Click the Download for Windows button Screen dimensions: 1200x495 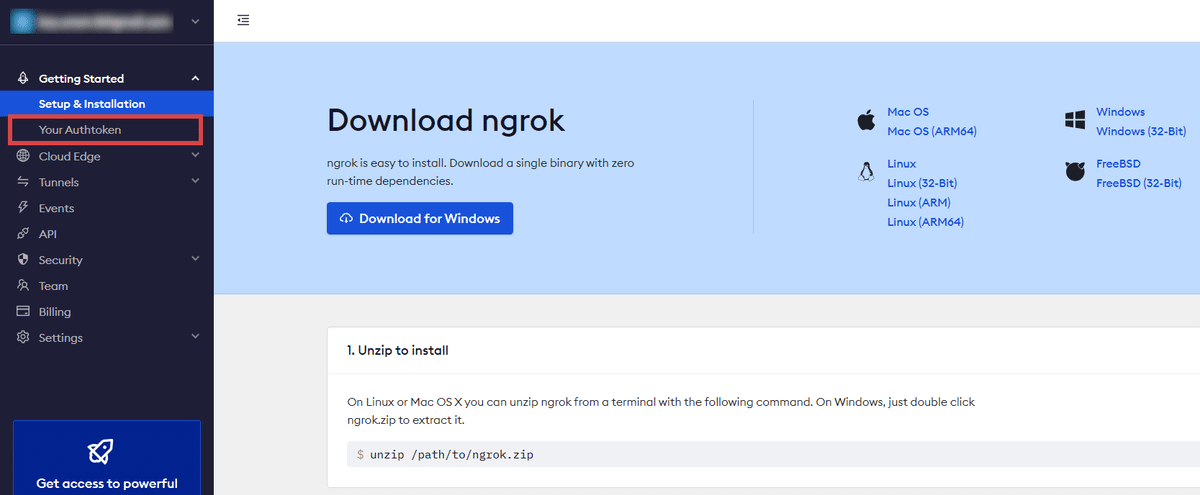[x=420, y=218]
